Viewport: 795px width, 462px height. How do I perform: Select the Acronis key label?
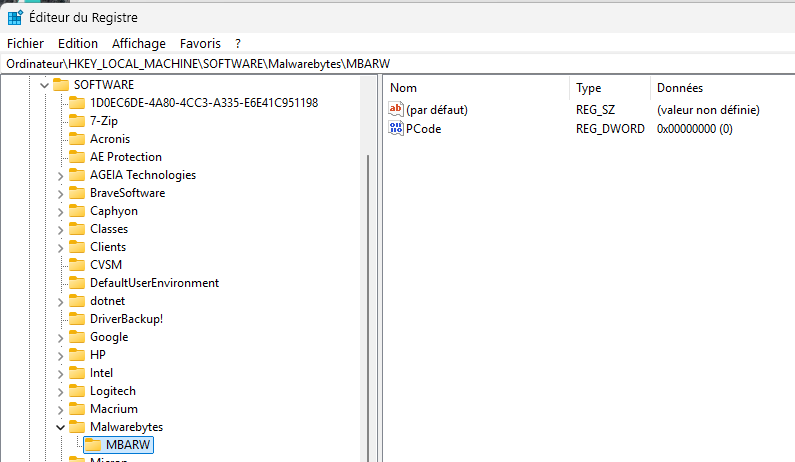click(110, 139)
